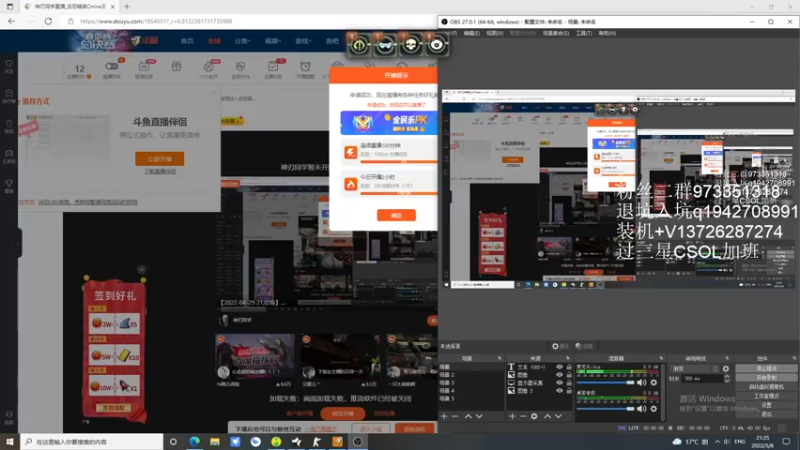The height and width of the screenshot is (450, 800).
Task: Open Properties for the selected OBS source
Action: pos(560,346)
